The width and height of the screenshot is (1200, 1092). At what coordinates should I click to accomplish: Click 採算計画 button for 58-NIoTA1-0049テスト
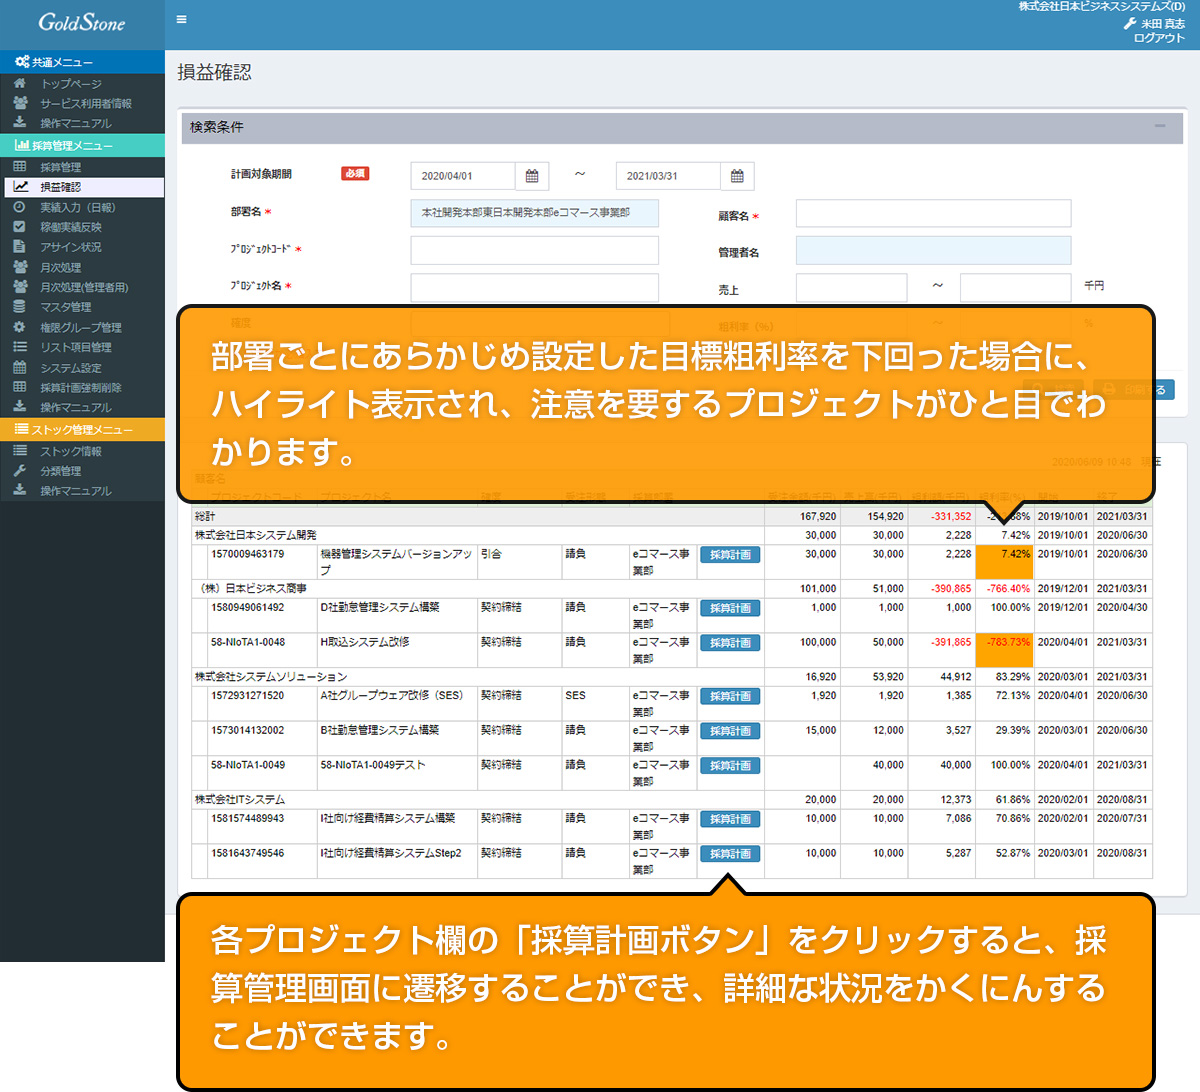tap(730, 766)
